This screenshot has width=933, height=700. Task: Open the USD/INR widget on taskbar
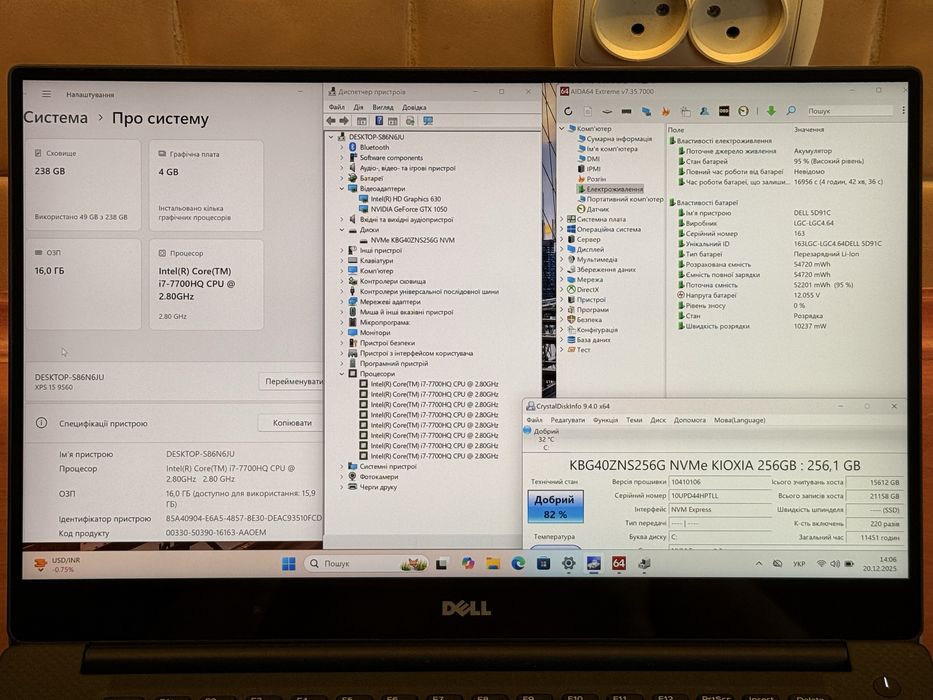tap(57, 564)
